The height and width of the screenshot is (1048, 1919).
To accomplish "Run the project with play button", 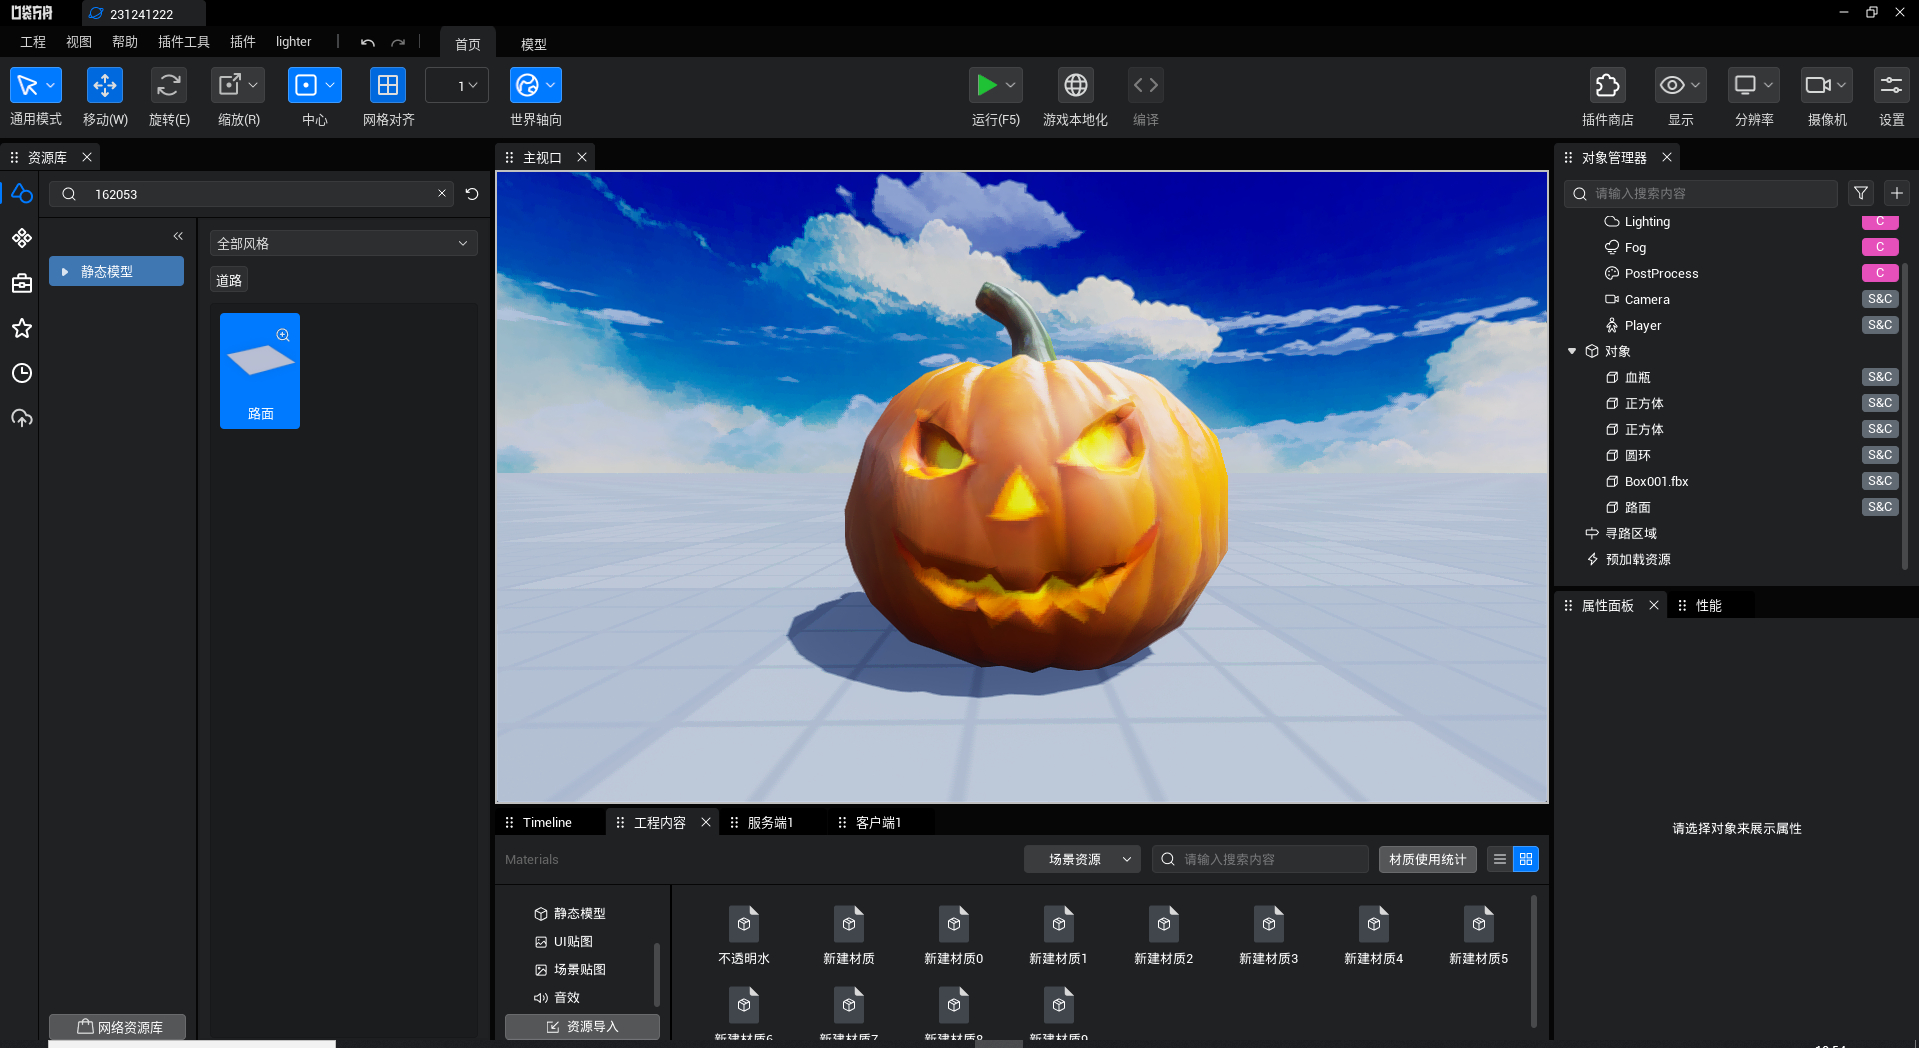I will tap(986, 85).
